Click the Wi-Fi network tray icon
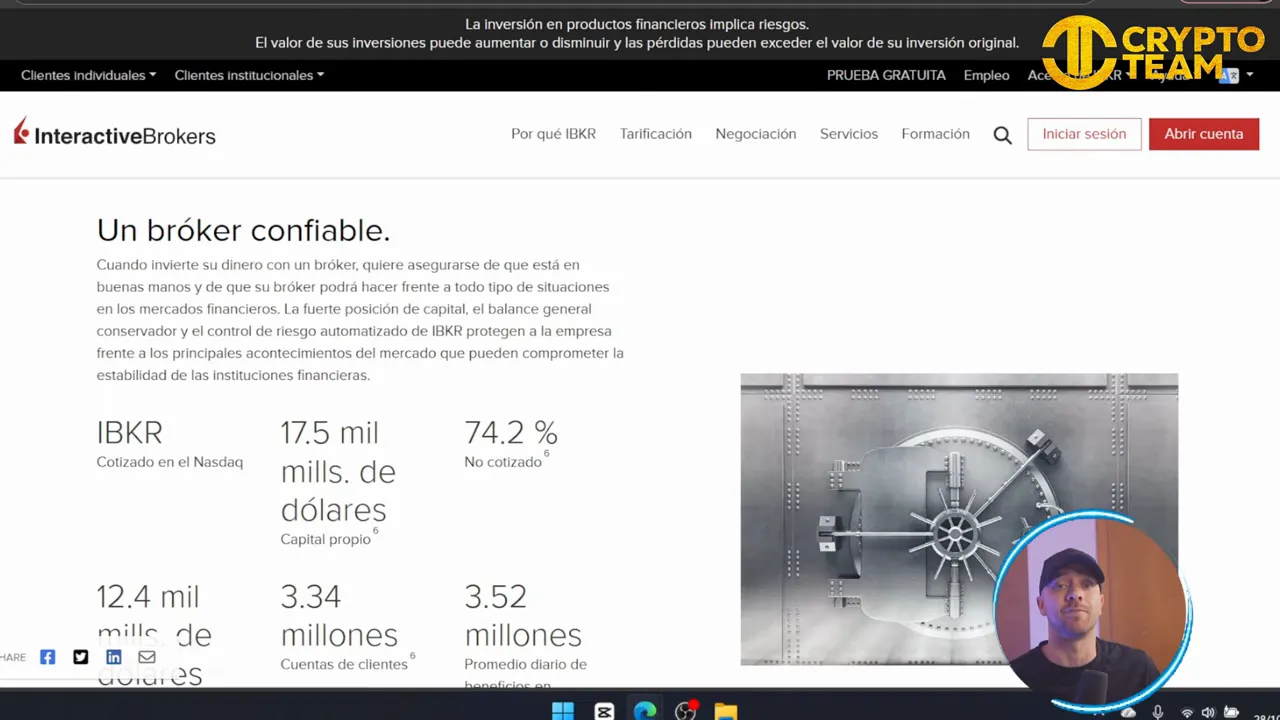The width and height of the screenshot is (1280, 720). (1187, 713)
